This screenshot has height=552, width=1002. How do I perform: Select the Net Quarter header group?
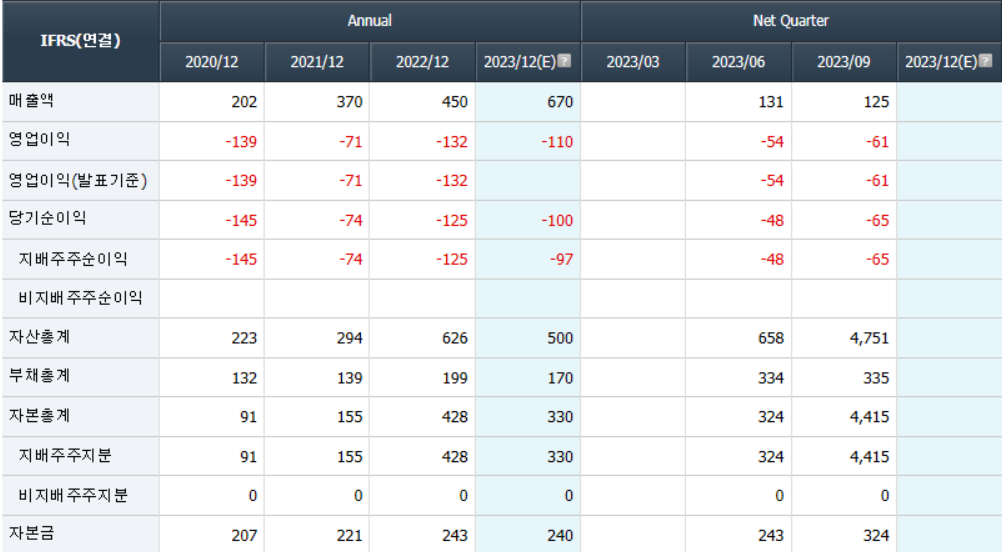[x=791, y=21]
